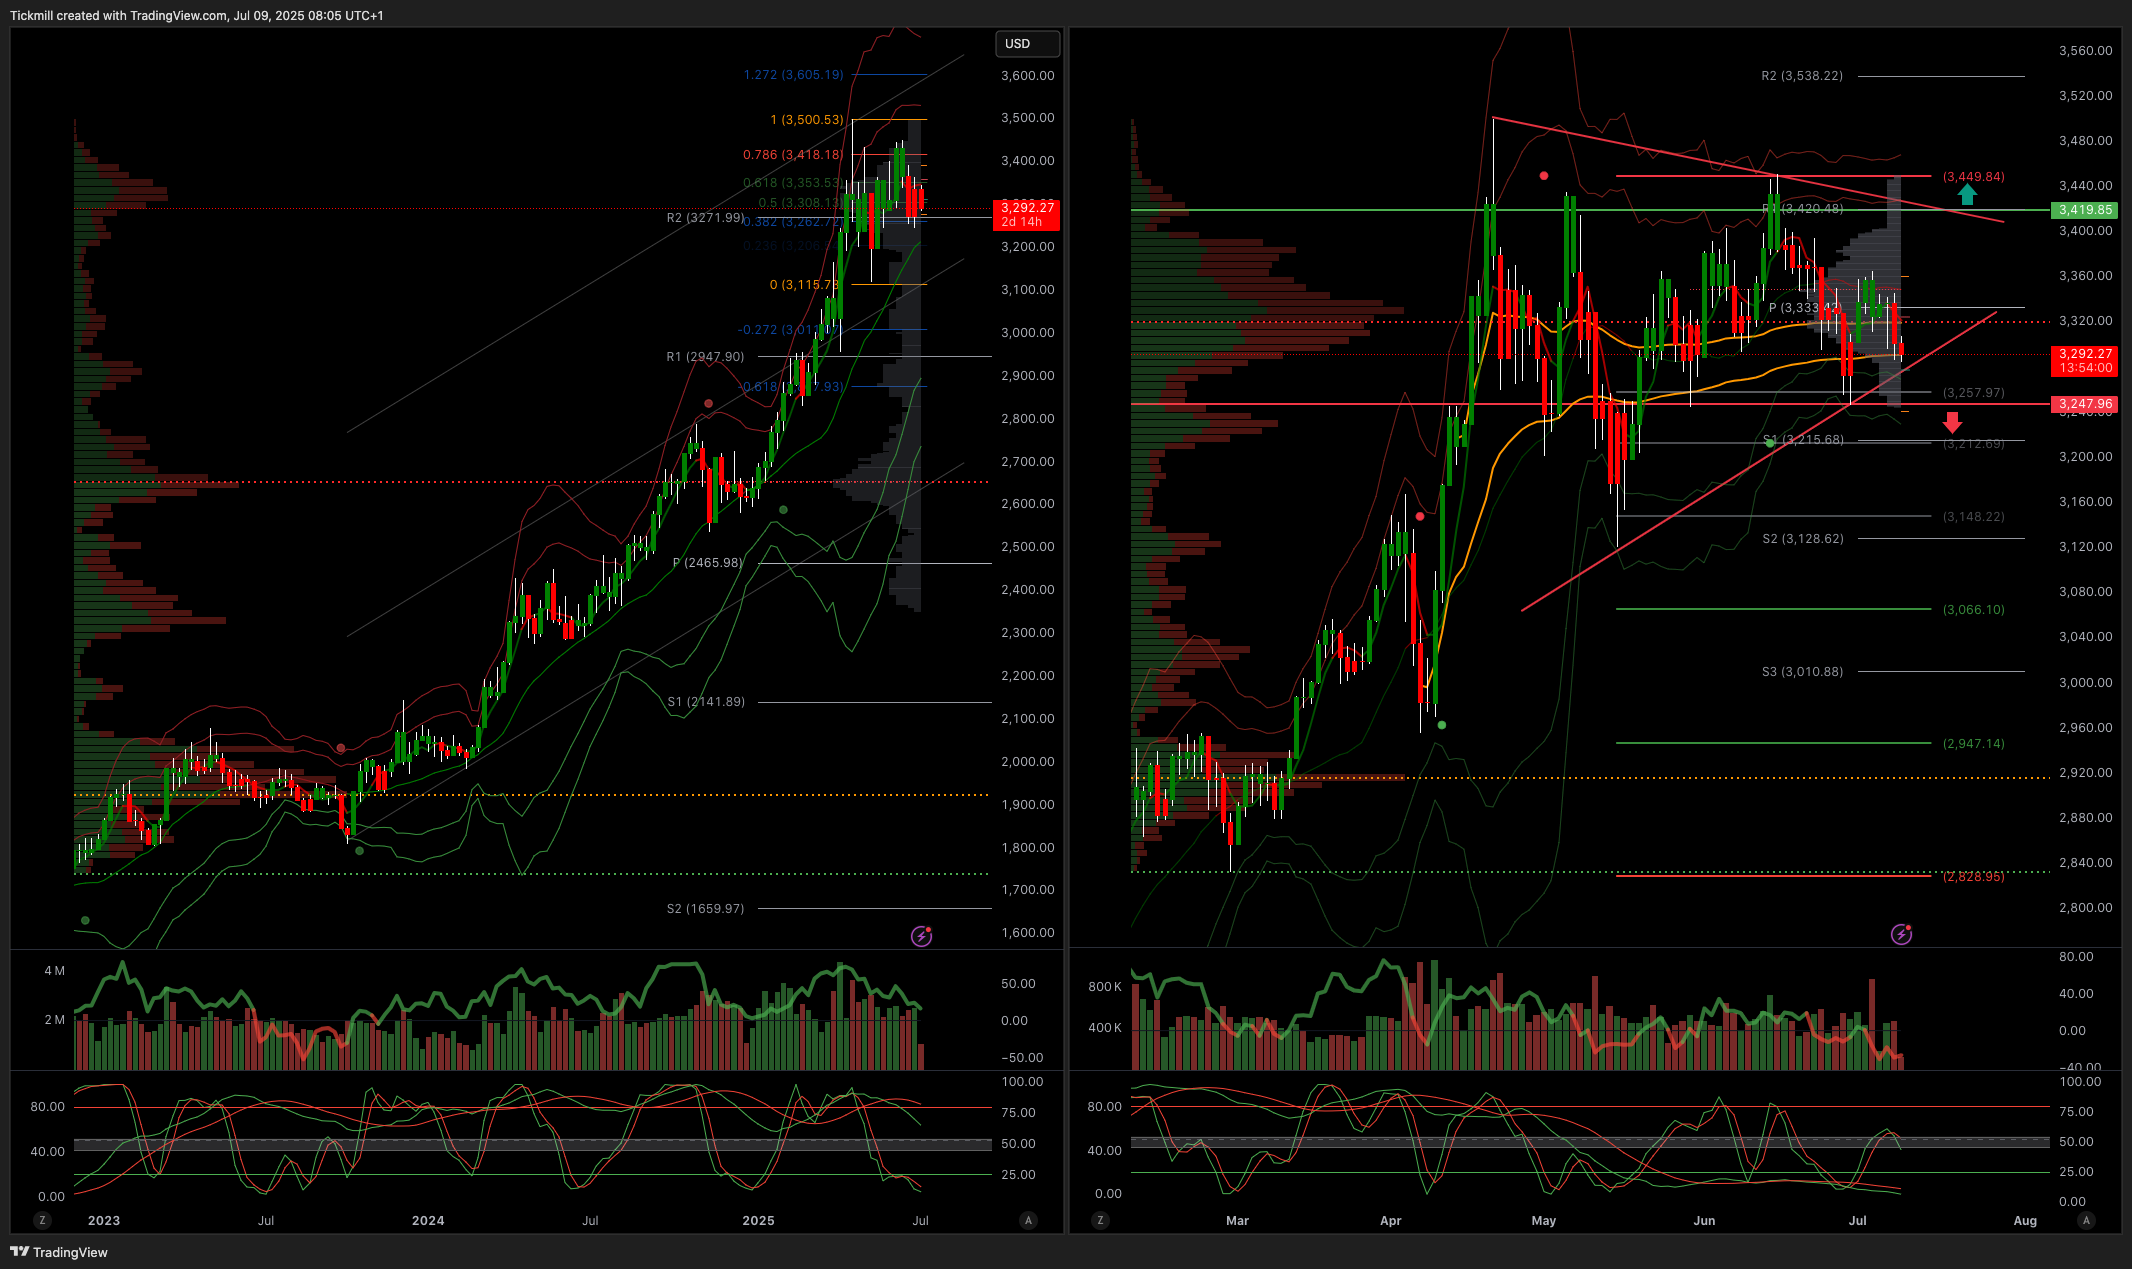Screen dimensions: 2132x1269
Task: Click the left chart's Z timezone icon
Action: (x=42, y=1220)
